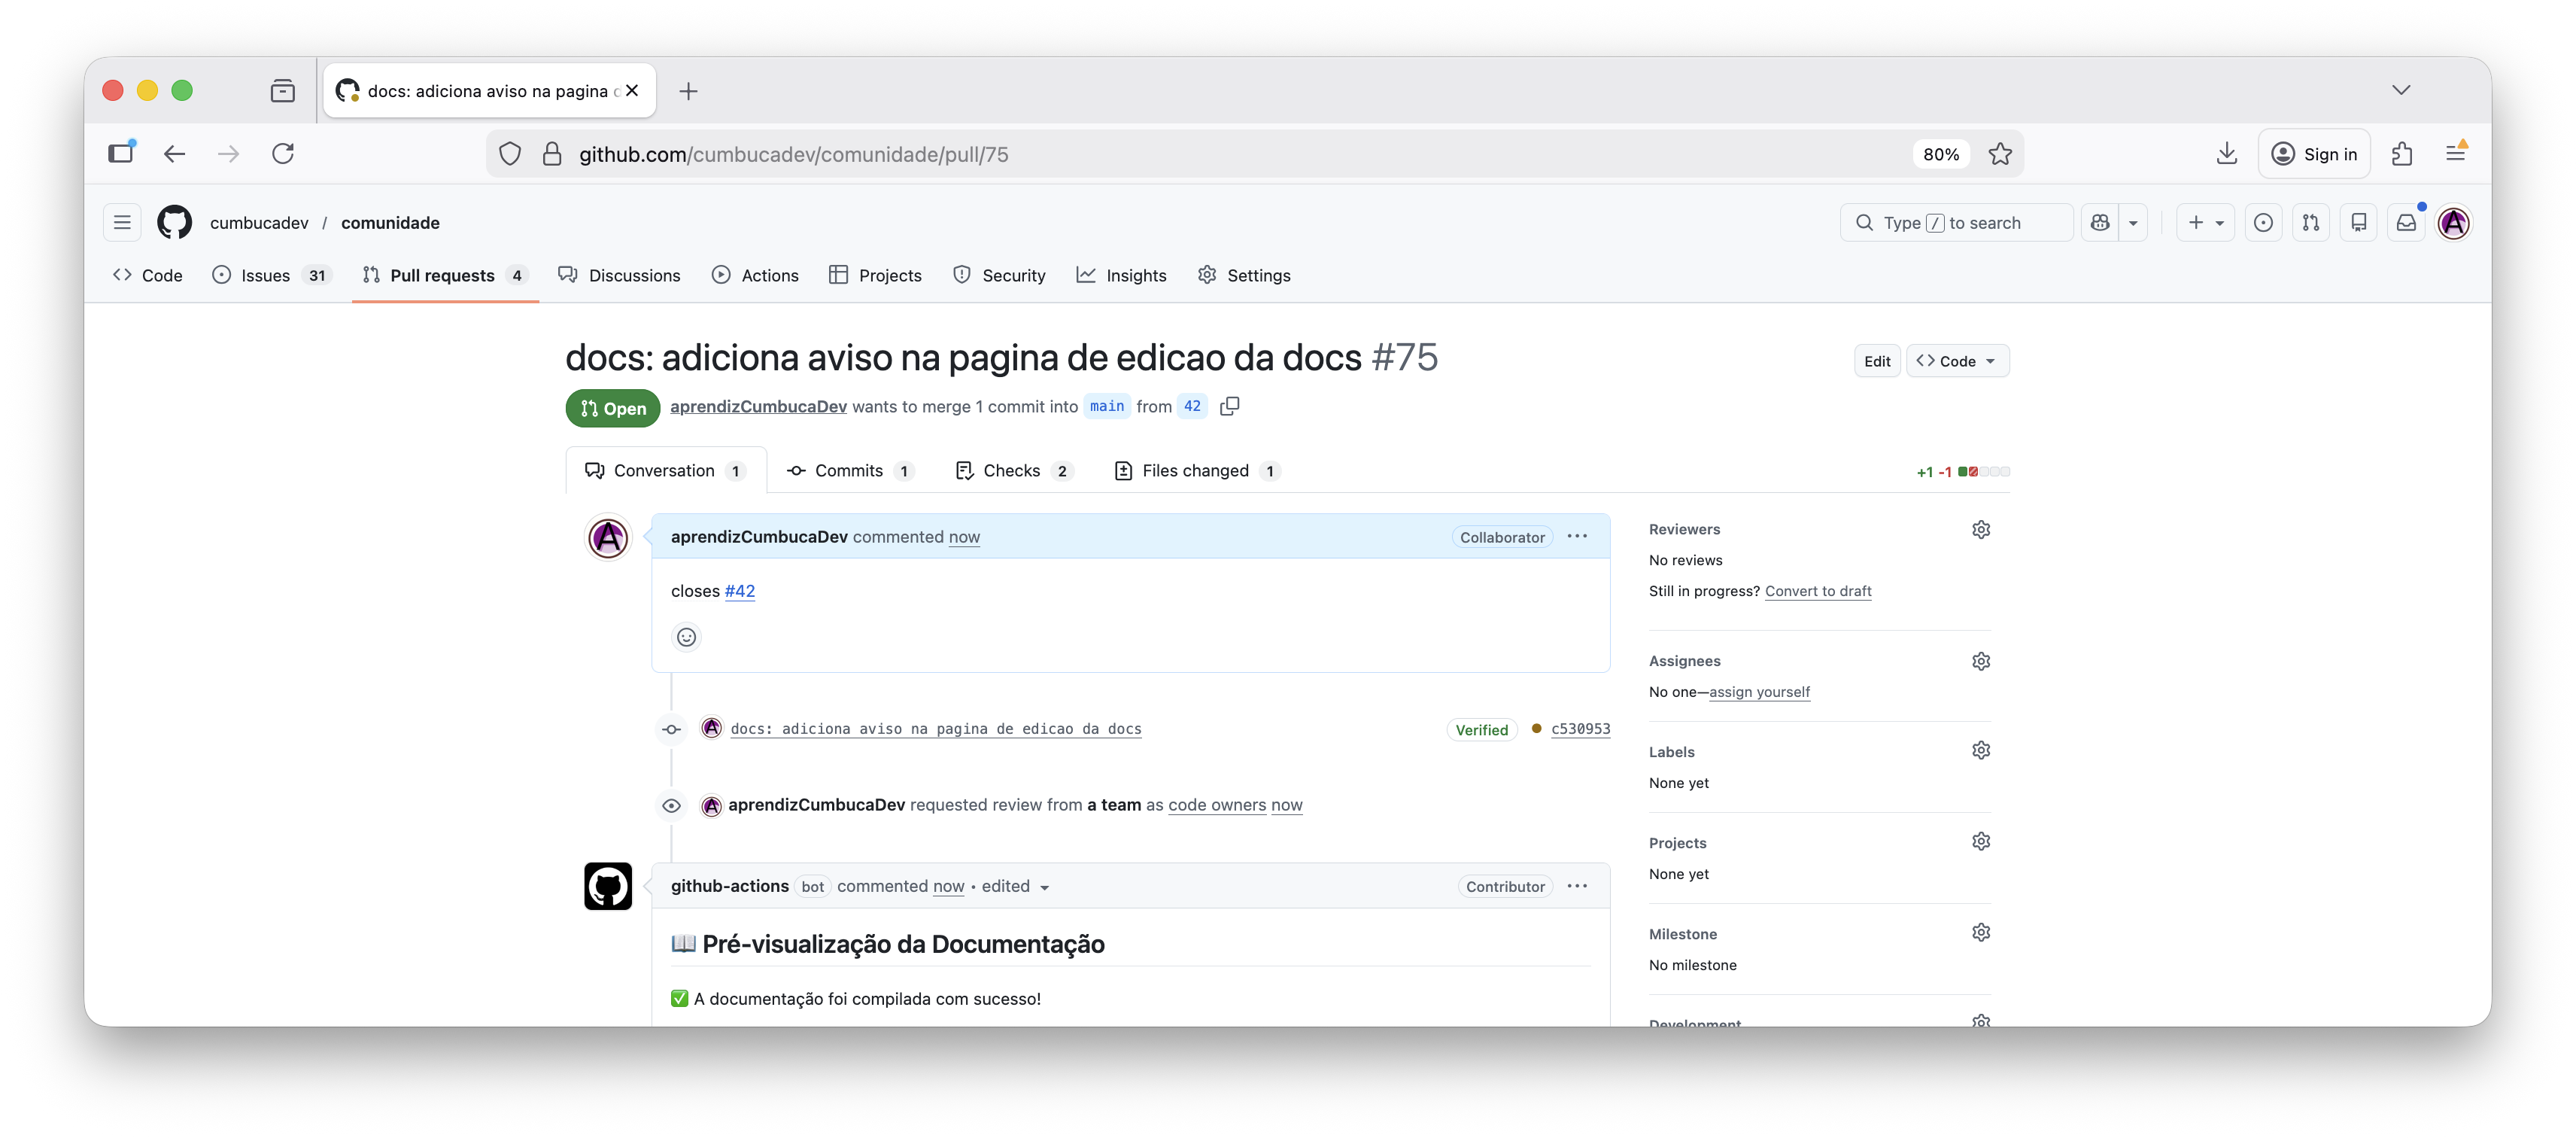The width and height of the screenshot is (2576, 1138).
Task: Open the notifications inbox icon
Action: click(2407, 222)
